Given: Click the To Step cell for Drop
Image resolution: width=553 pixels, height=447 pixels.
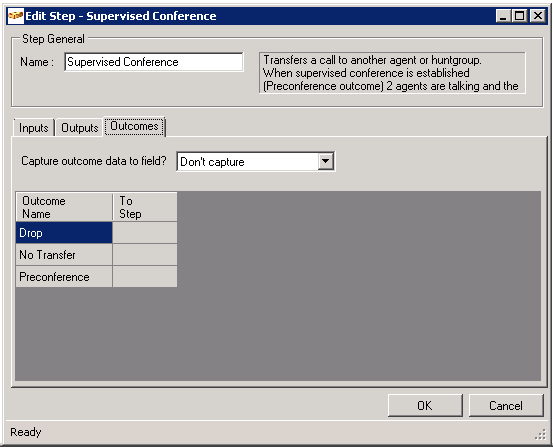Looking at the screenshot, I should (x=145, y=233).
